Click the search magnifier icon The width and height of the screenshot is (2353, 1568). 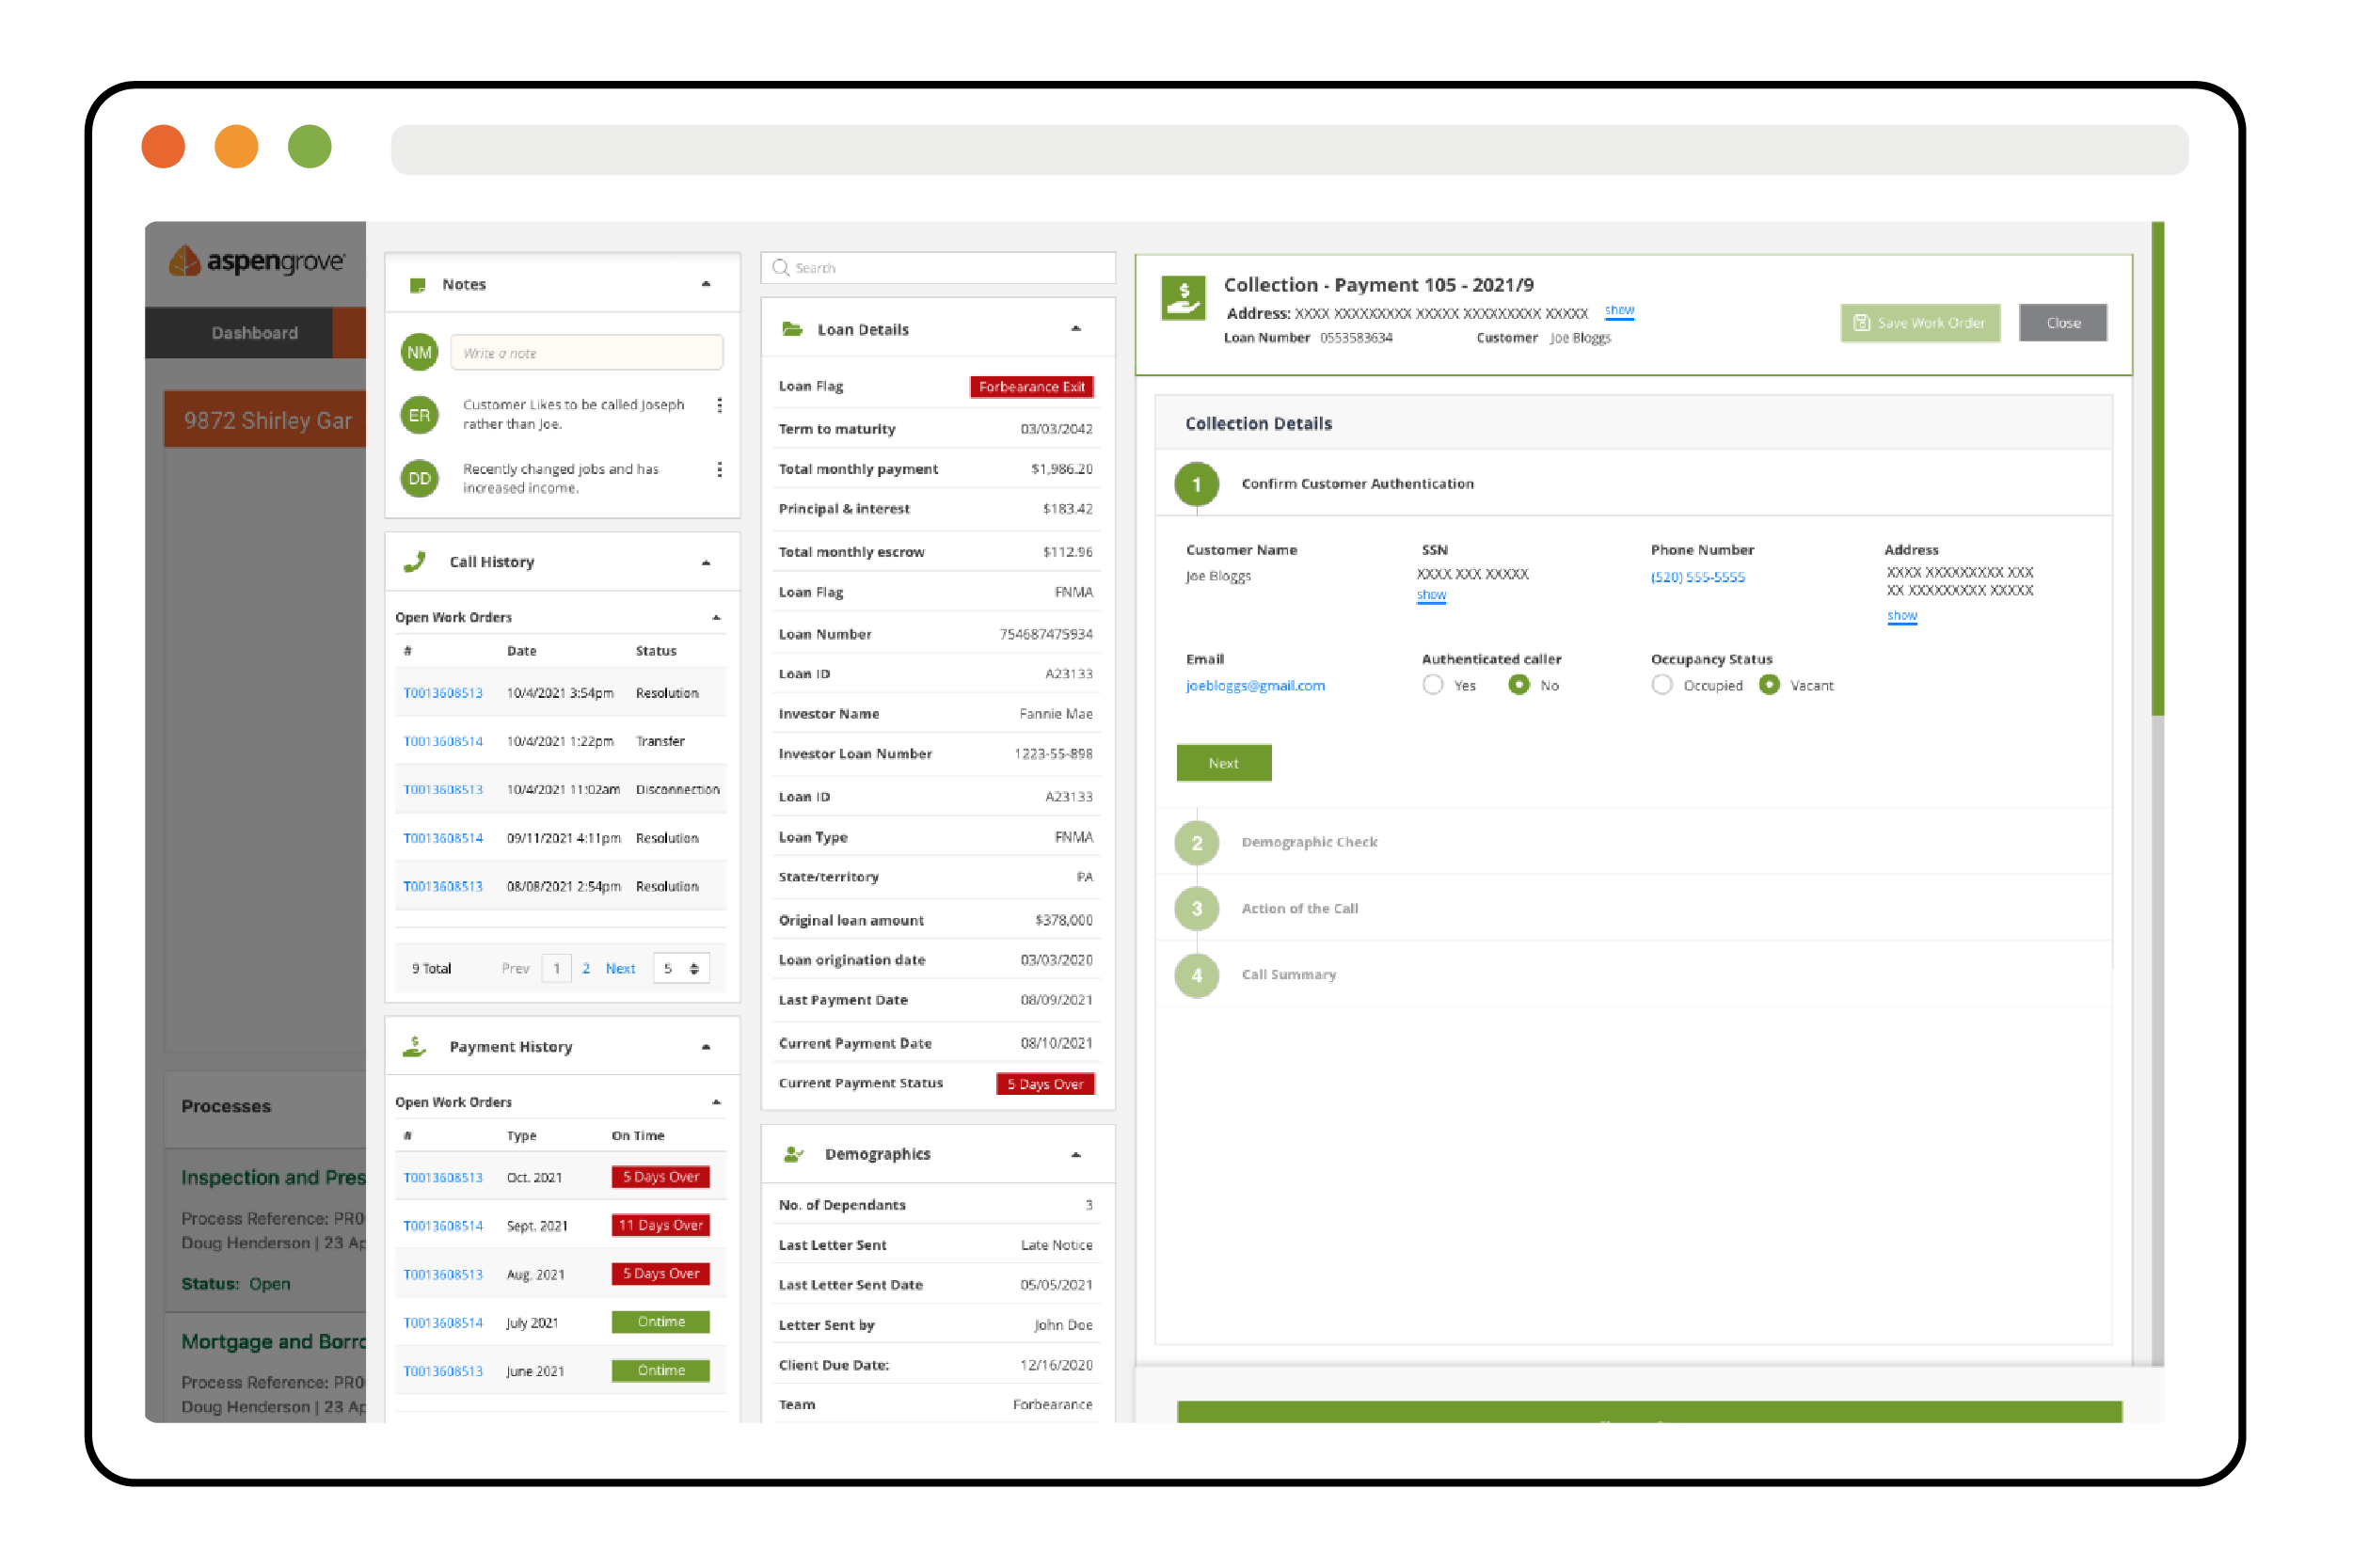pyautogui.click(x=781, y=268)
